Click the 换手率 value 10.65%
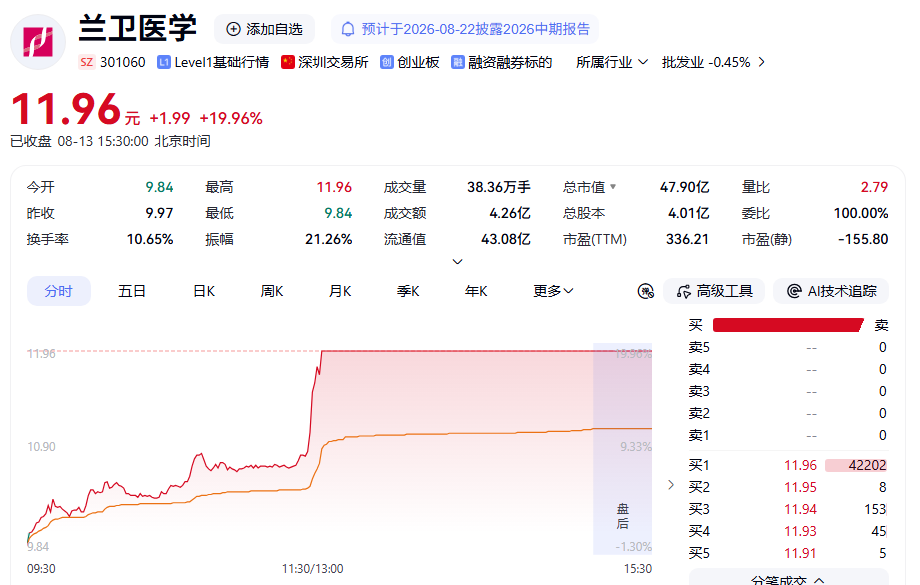920x585 pixels. point(150,239)
